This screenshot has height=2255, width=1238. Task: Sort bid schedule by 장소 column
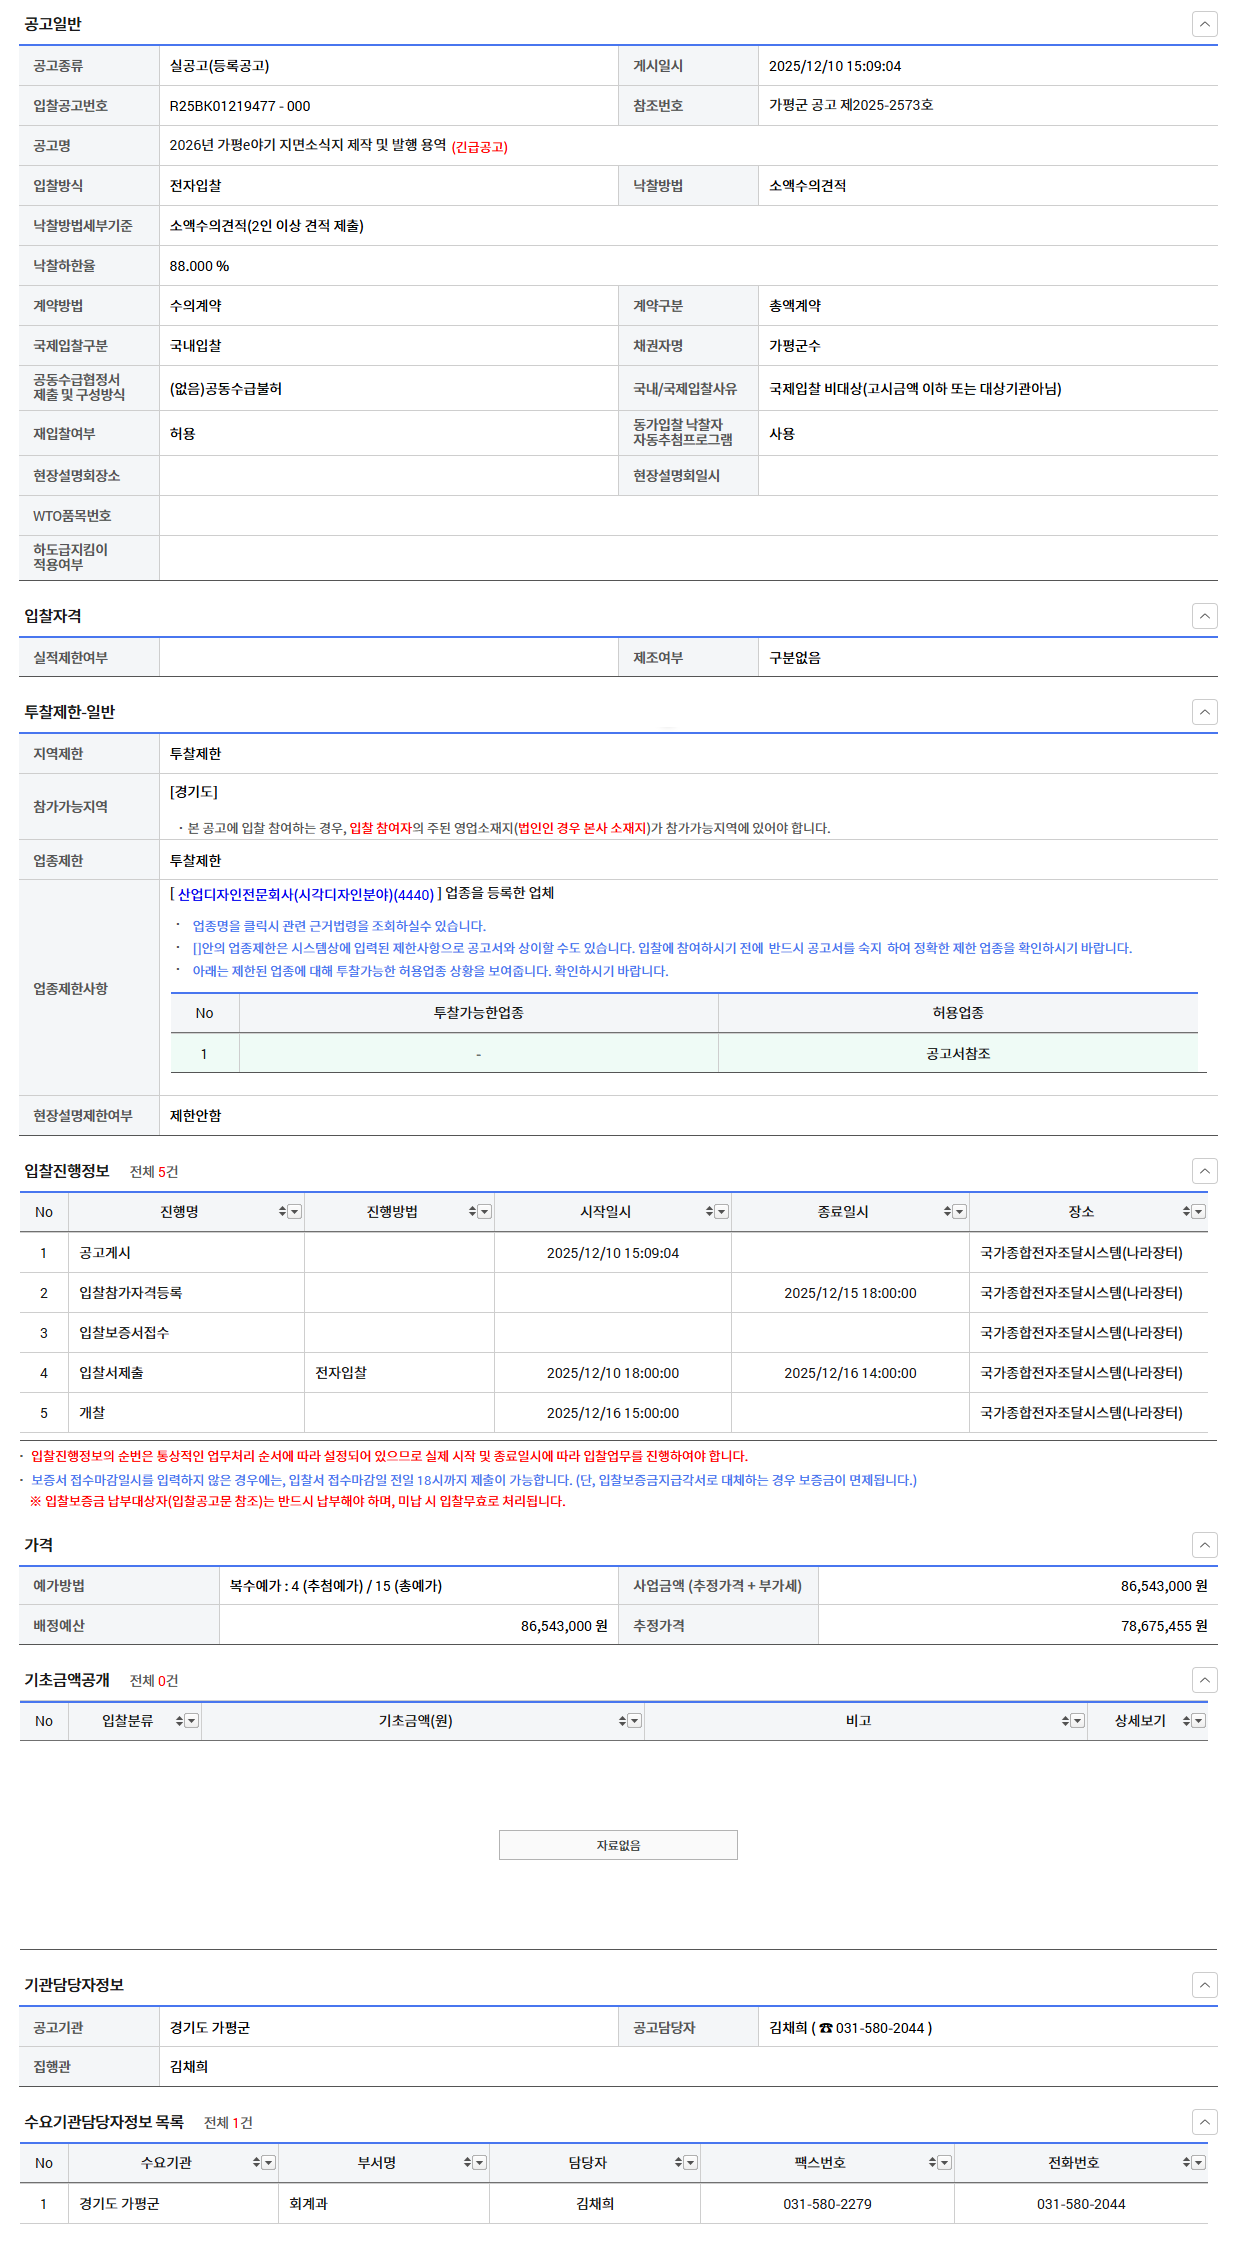click(1186, 1212)
